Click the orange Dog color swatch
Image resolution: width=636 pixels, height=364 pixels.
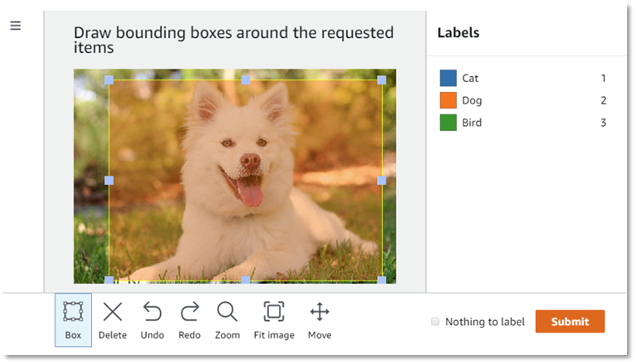click(448, 100)
